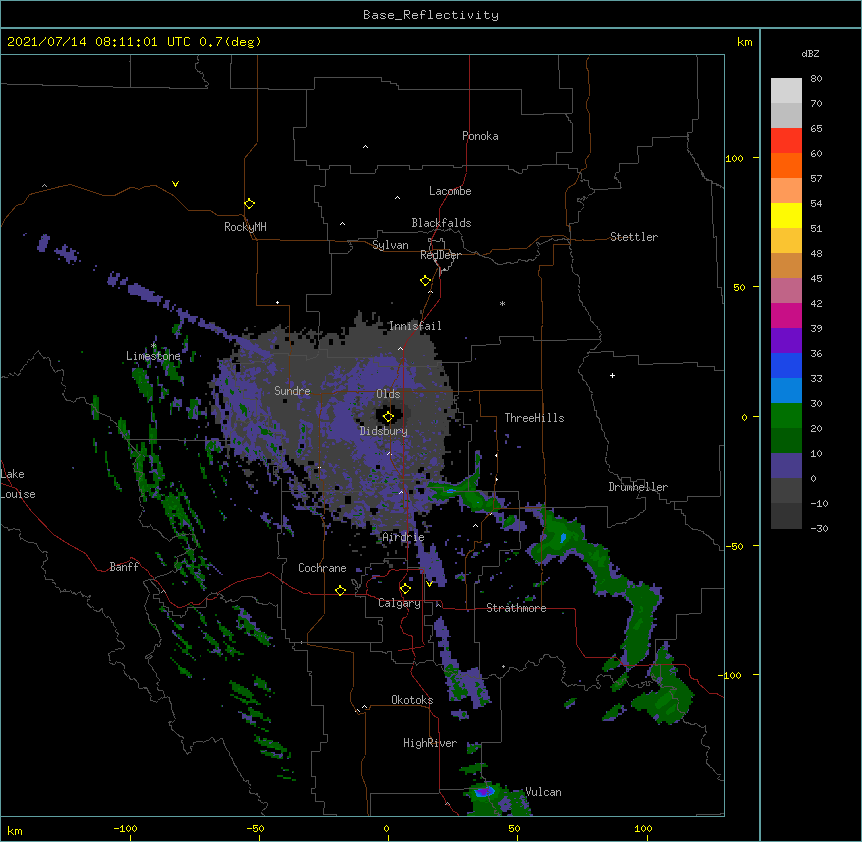Click the Base_Reflectivity title text
The image size is (862, 842).
click(x=431, y=15)
